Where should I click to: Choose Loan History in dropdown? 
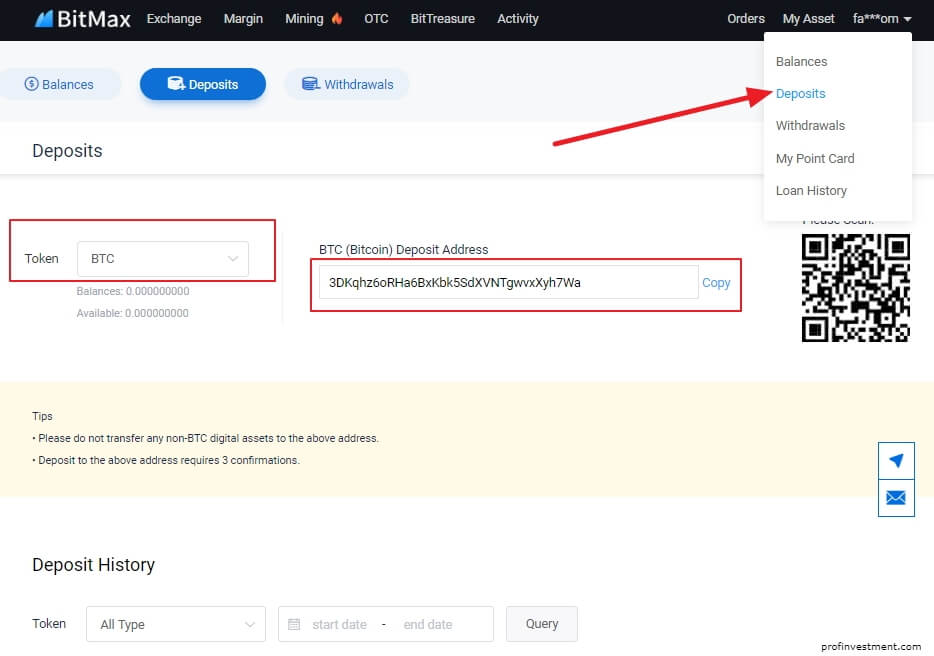(x=811, y=191)
